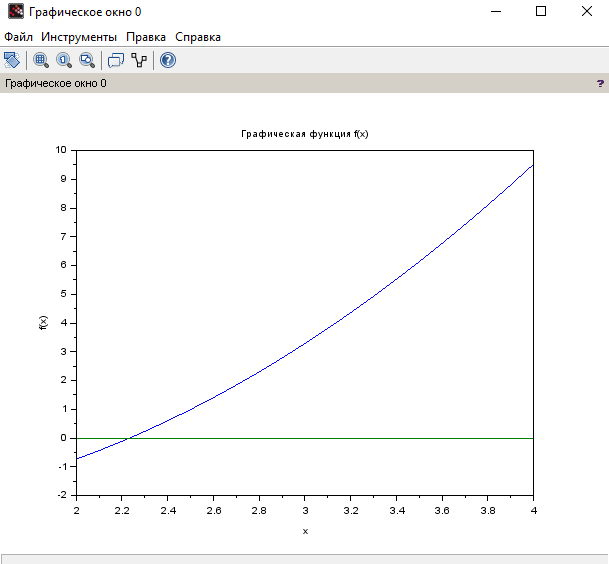The height and width of the screenshot is (564, 609).
Task: Toggle the datatip mode icon
Action: [116, 60]
